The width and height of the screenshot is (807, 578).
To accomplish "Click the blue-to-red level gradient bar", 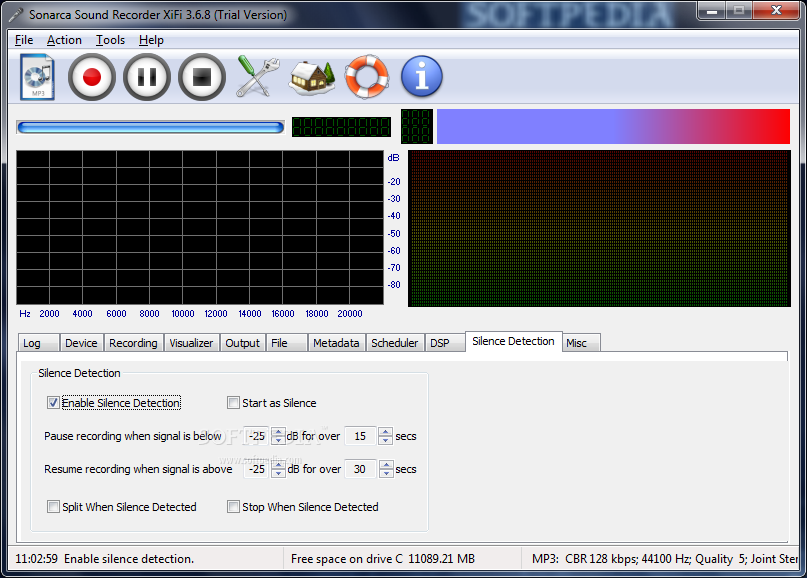I will pyautogui.click(x=613, y=126).
